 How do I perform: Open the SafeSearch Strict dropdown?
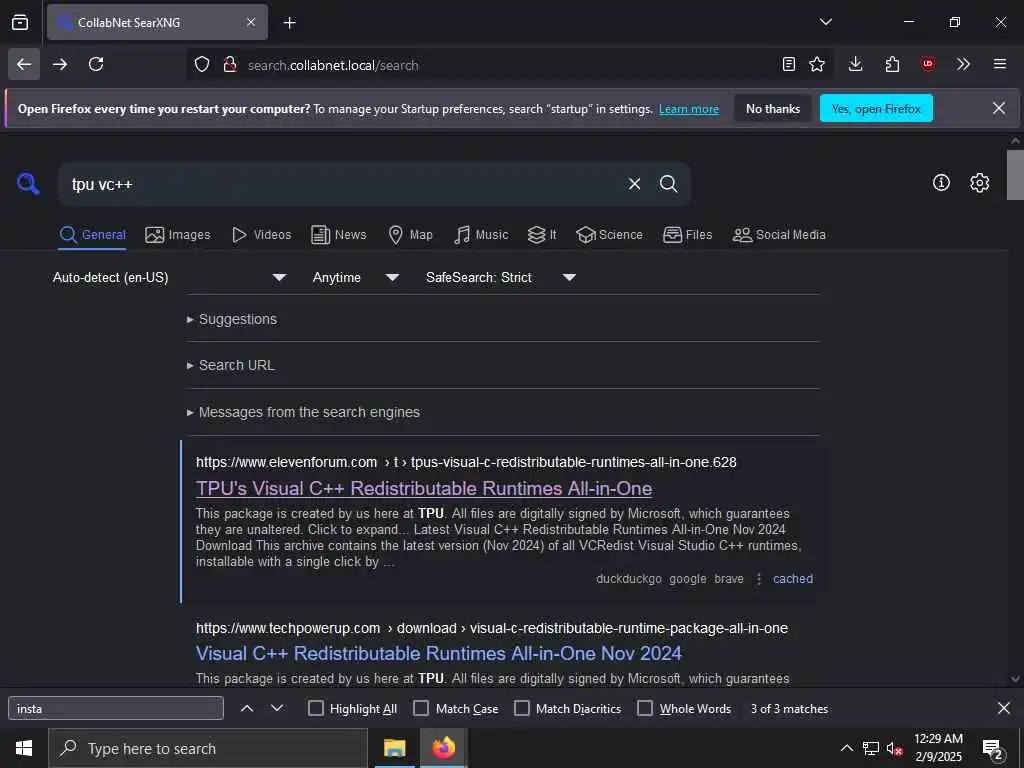[x=500, y=278]
